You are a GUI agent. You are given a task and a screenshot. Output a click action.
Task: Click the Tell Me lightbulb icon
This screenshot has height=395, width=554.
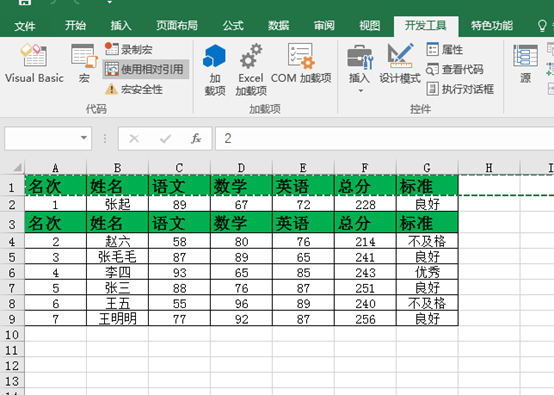point(542,26)
